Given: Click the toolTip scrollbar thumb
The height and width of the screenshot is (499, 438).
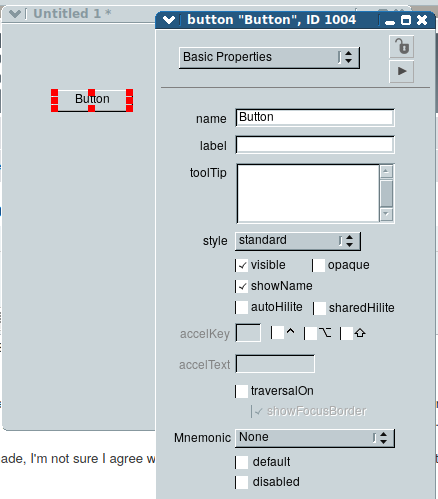Looking at the screenshot, I should coord(386,194).
